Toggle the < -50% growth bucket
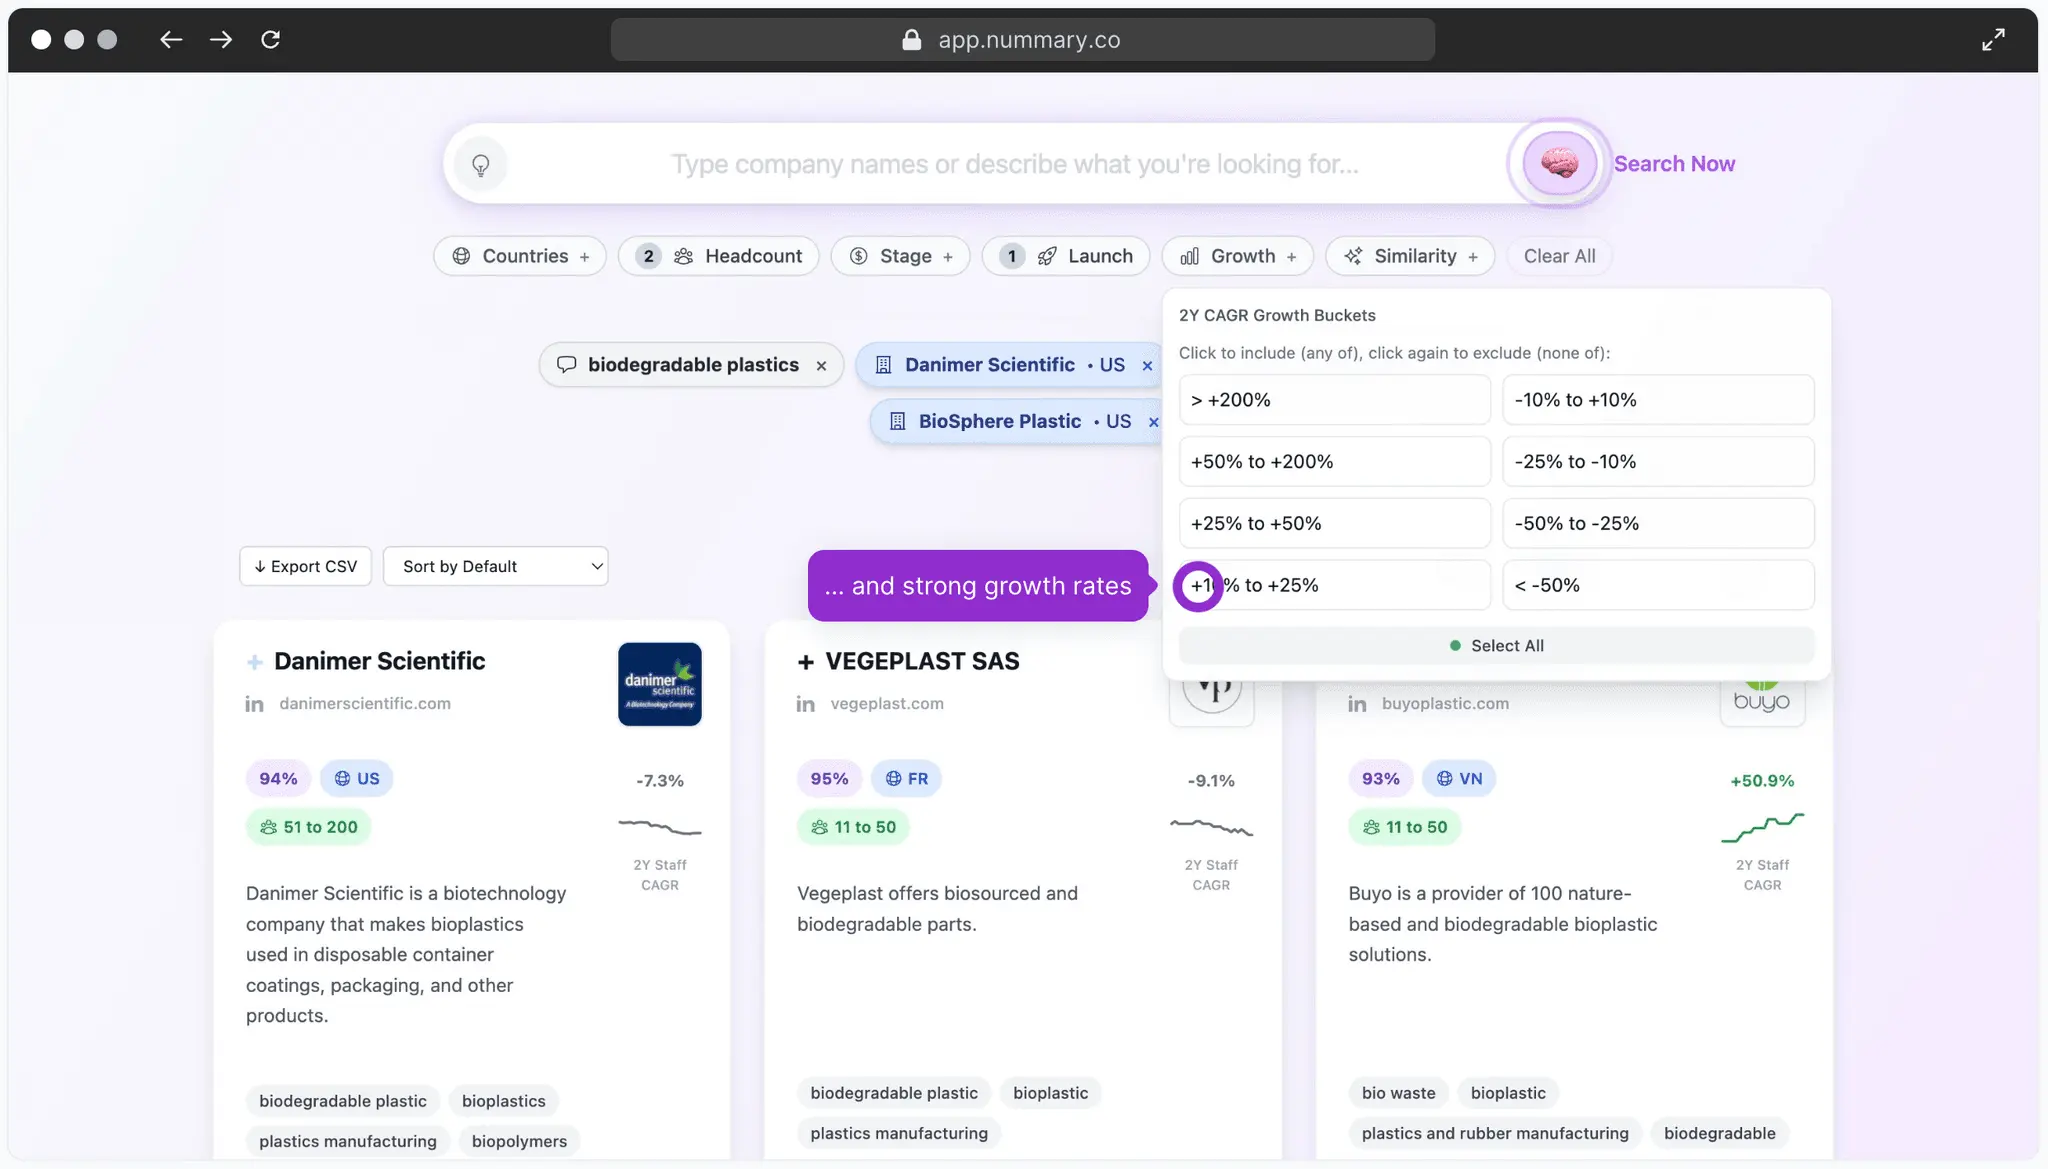Viewport: 2048px width, 1169px height. click(1658, 586)
